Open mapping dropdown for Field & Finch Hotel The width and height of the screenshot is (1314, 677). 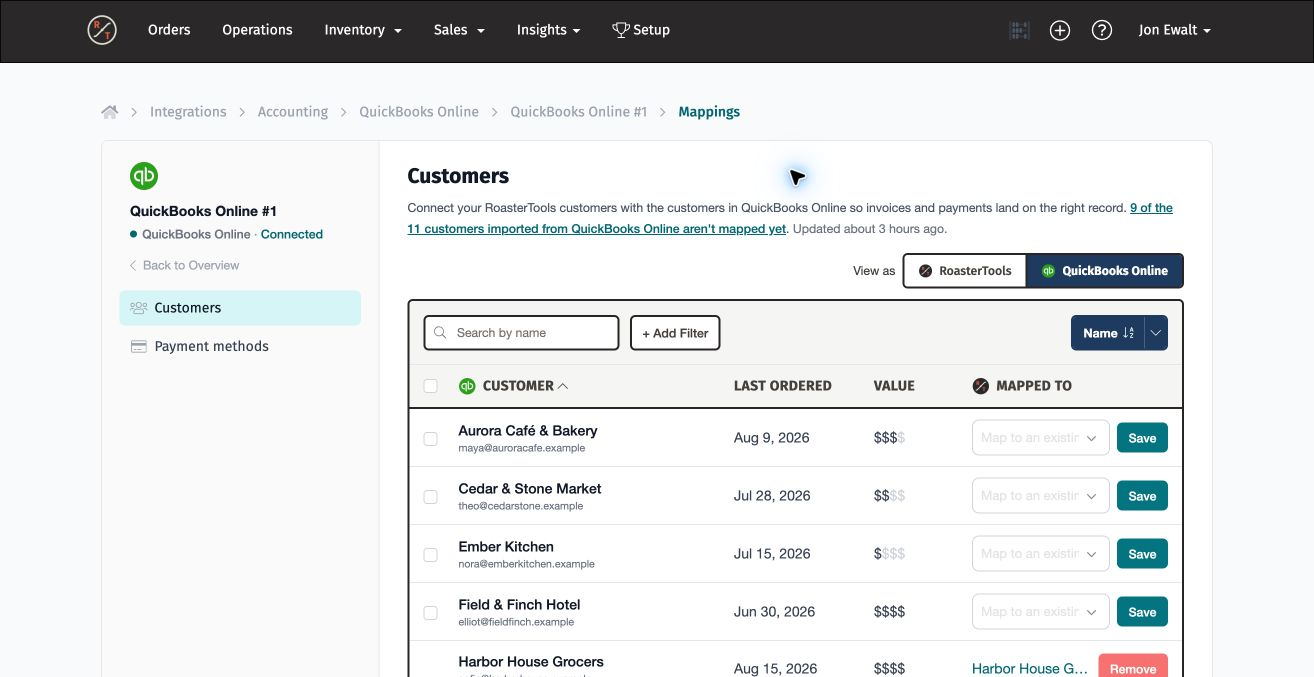(1040, 612)
